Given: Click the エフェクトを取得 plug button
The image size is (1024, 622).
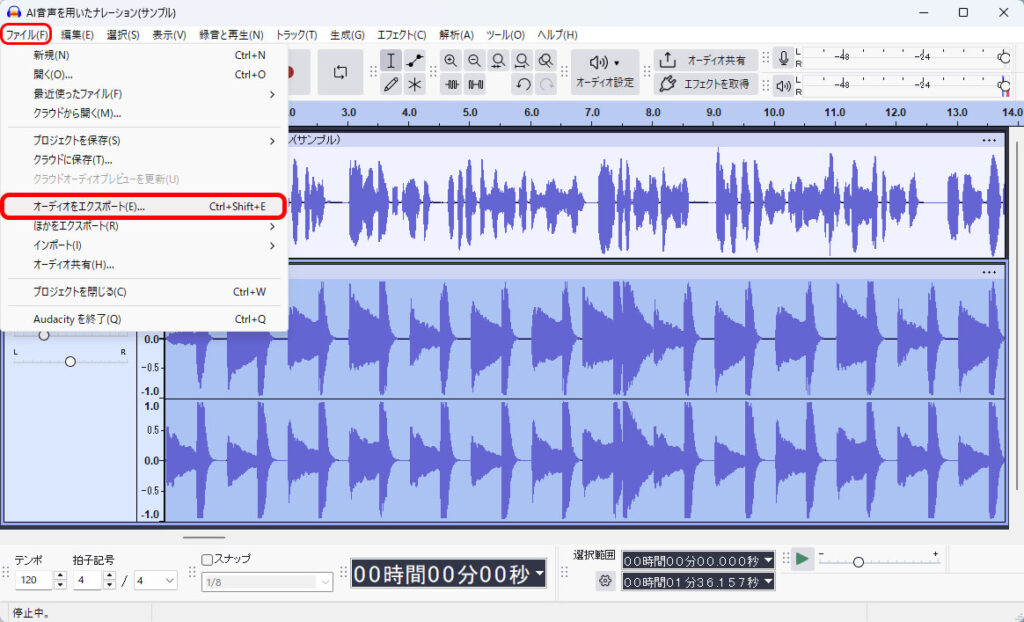Looking at the screenshot, I should pyautogui.click(x=705, y=84).
